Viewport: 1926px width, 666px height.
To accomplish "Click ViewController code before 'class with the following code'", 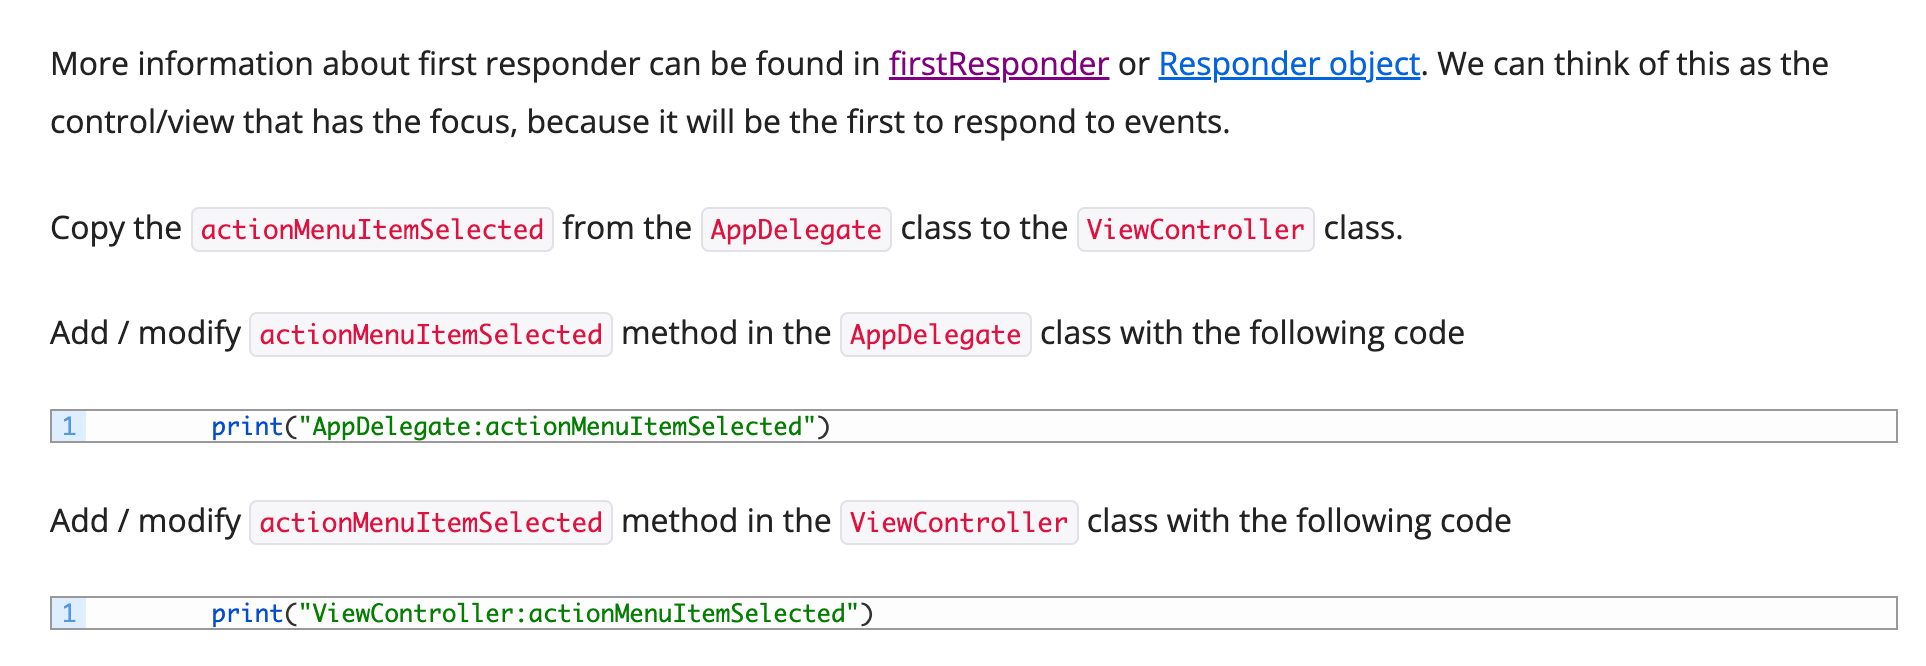I will [958, 523].
